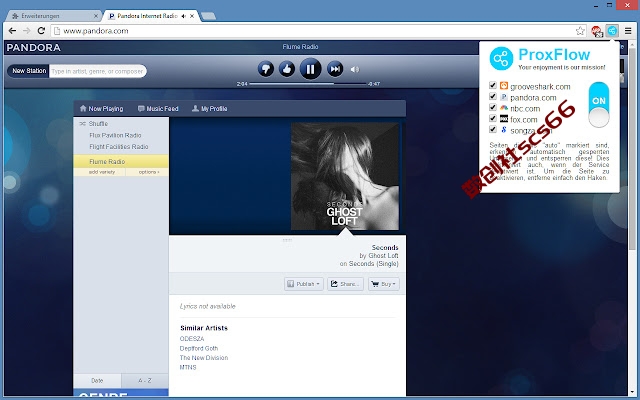Click the PANDORA logo
Screen dimensions: 640x400
point(33,48)
